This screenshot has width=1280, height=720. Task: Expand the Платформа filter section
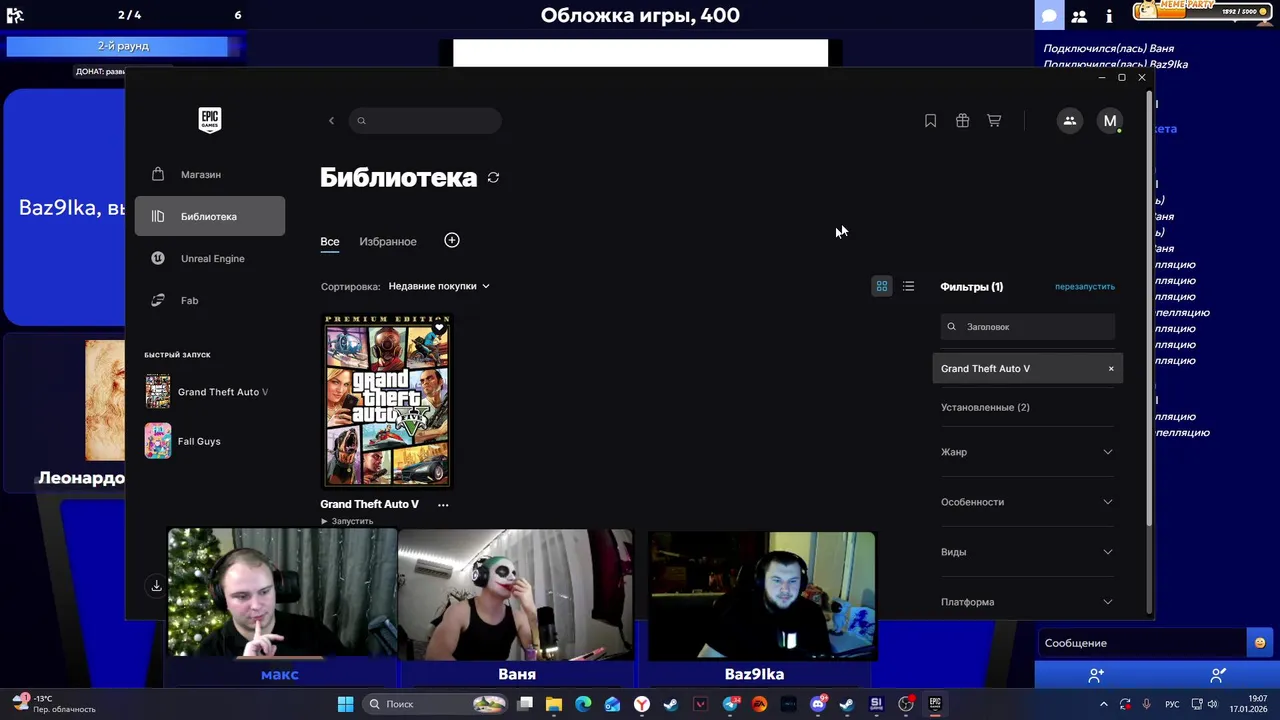tap(1027, 602)
